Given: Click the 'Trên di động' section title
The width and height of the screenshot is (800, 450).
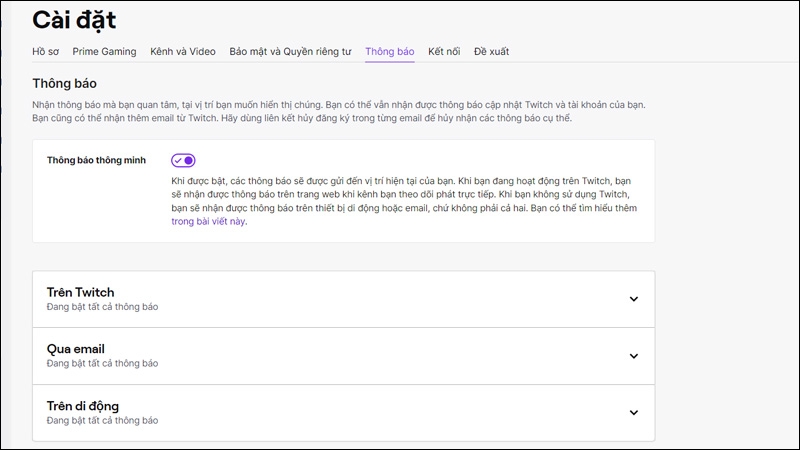Looking at the screenshot, I should click(83, 406).
